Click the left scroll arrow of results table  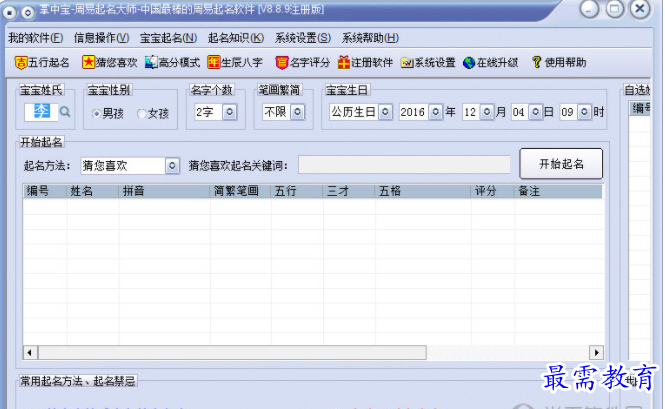30,353
